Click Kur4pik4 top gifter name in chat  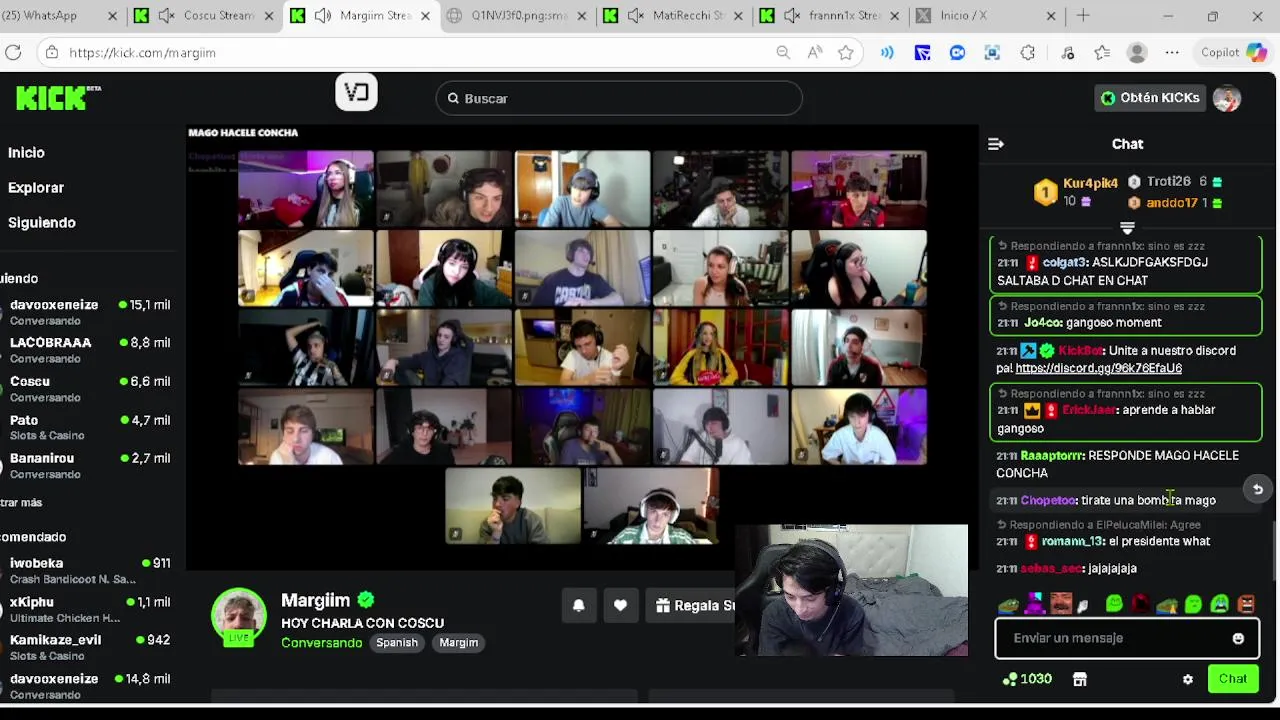pos(1090,184)
